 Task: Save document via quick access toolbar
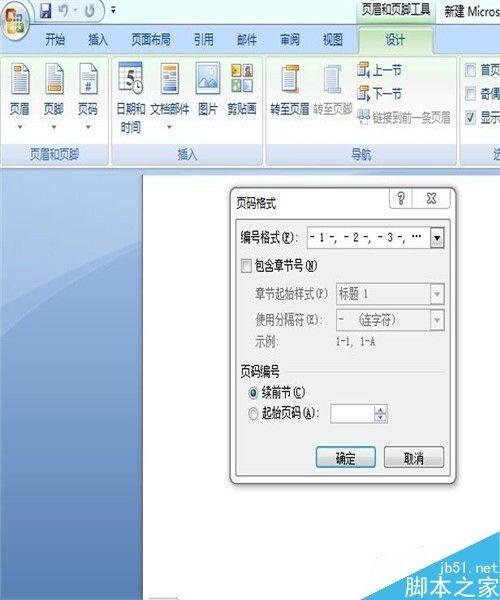pyautogui.click(x=46, y=11)
